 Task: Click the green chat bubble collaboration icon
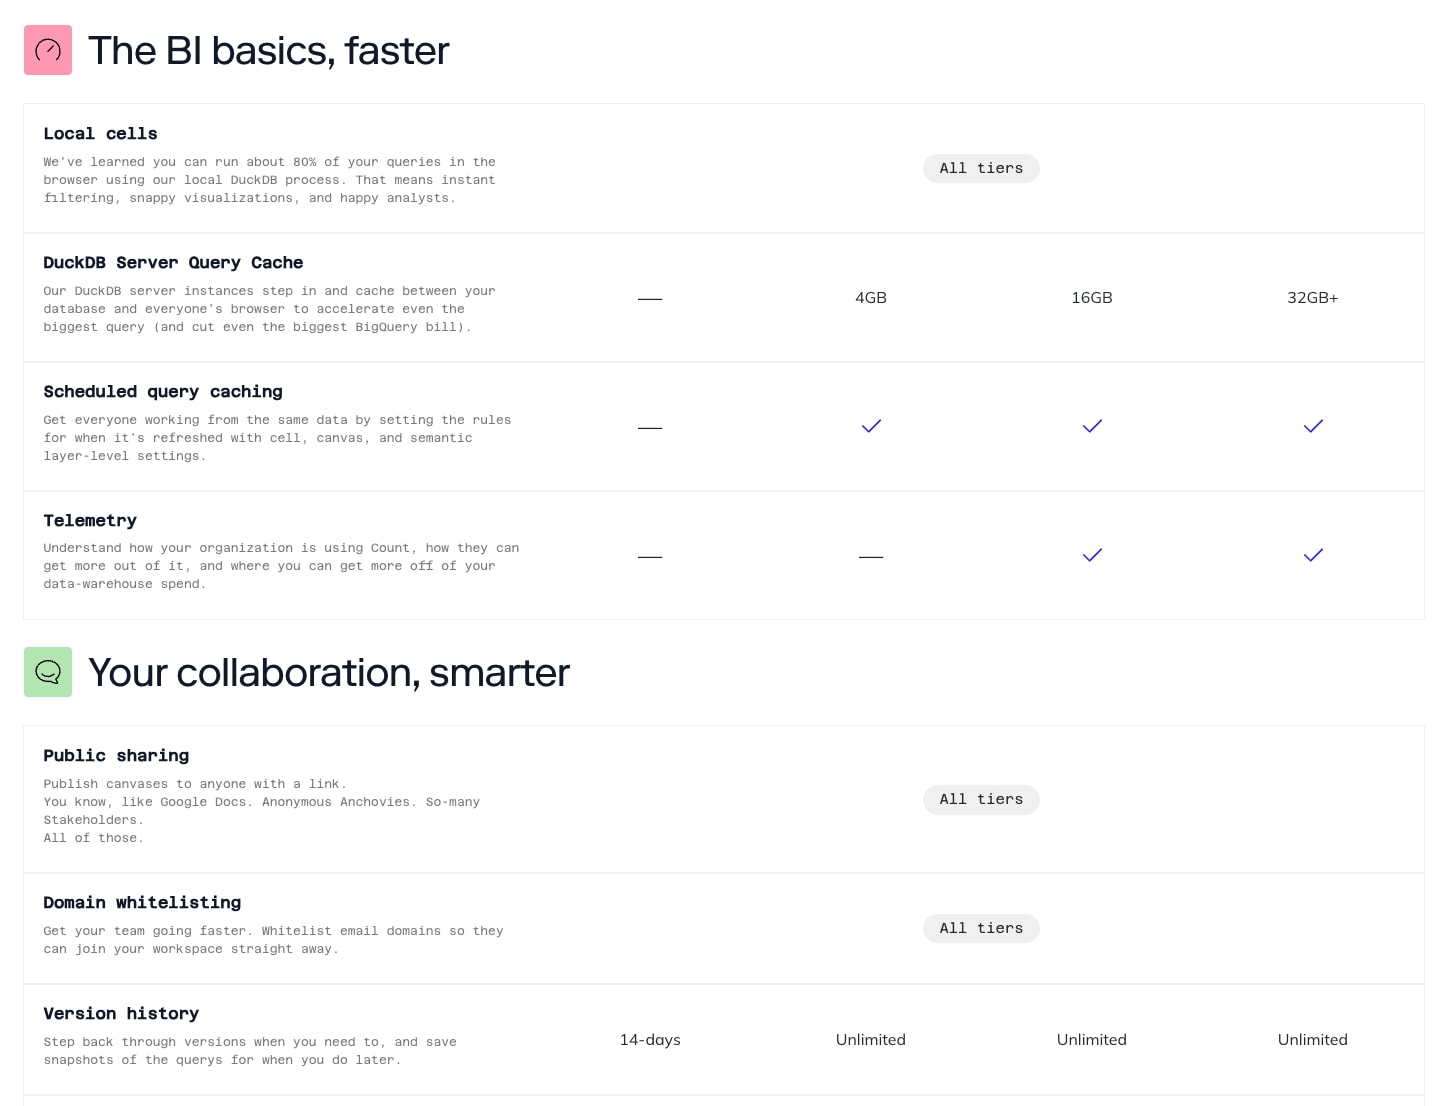[x=48, y=672]
